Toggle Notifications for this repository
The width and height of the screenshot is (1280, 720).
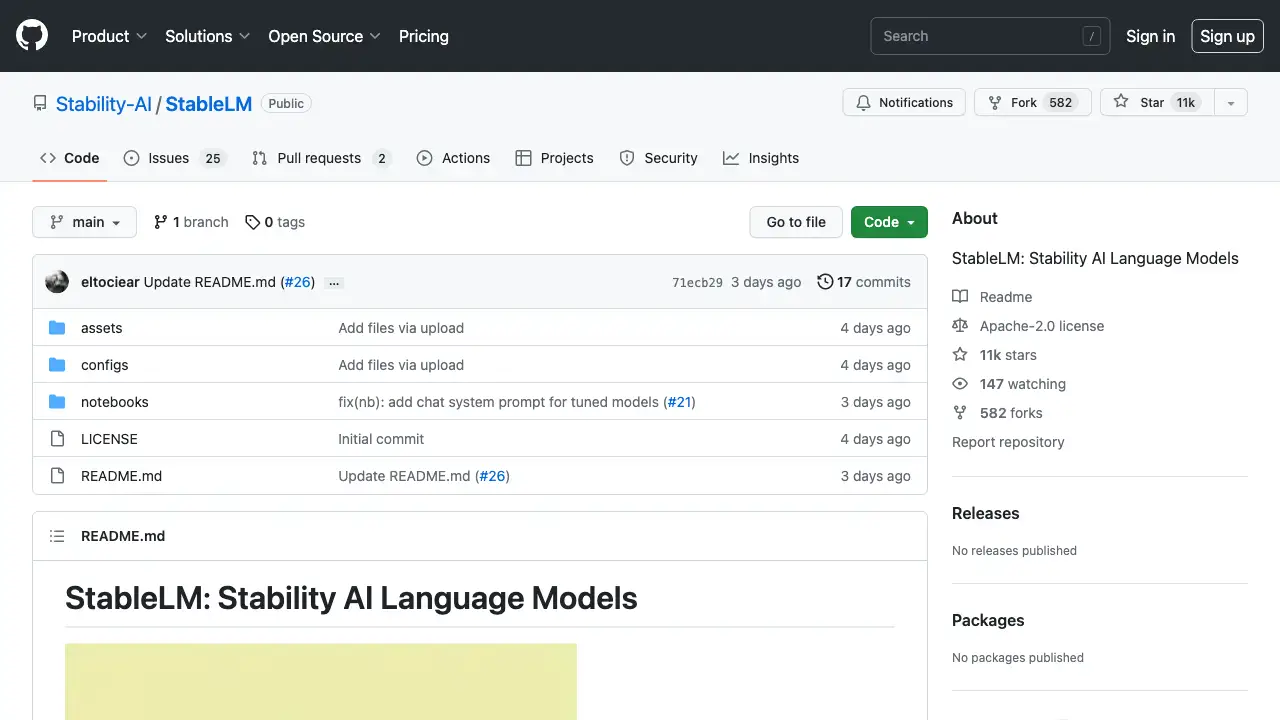(904, 103)
